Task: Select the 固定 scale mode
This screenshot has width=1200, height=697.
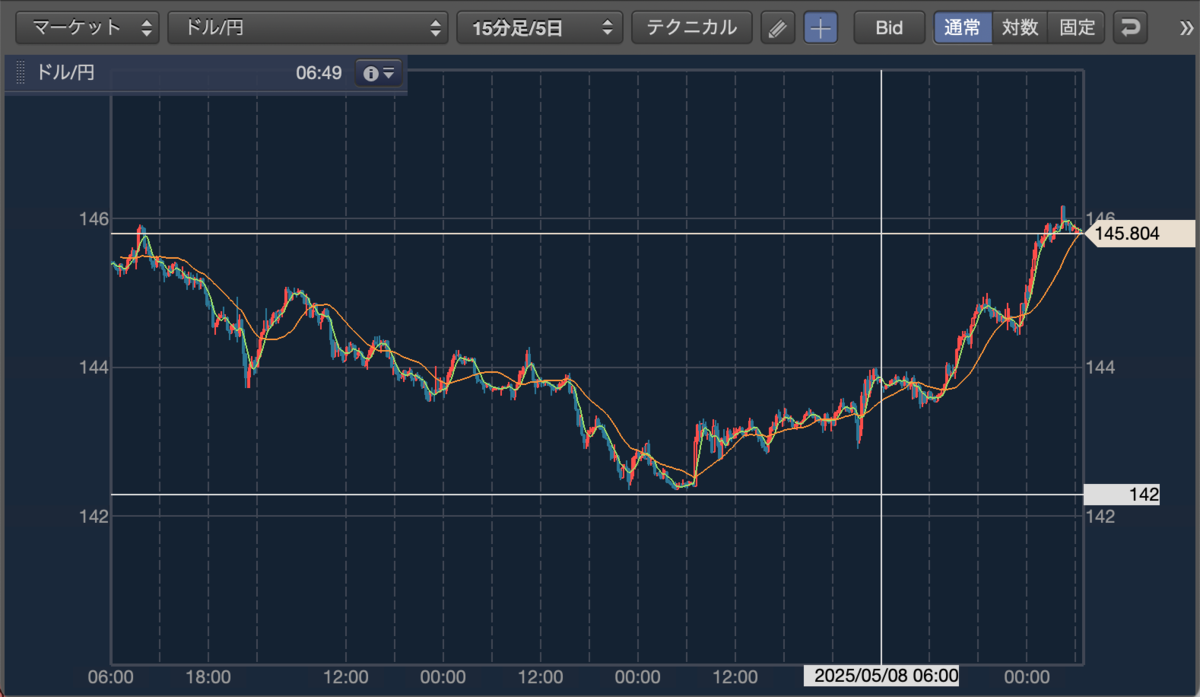Action: click(x=1077, y=27)
